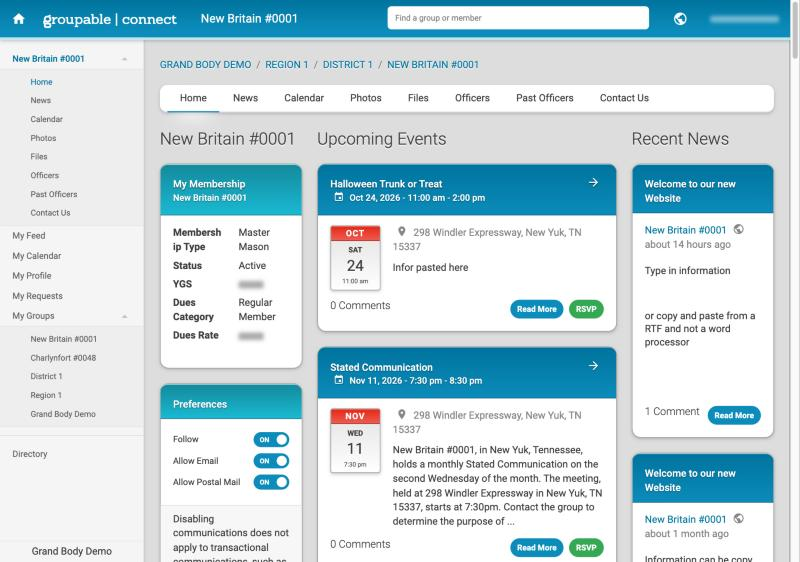Click Read More on the 14 hours ago news
Image resolution: width=800 pixels, height=562 pixels.
point(734,415)
